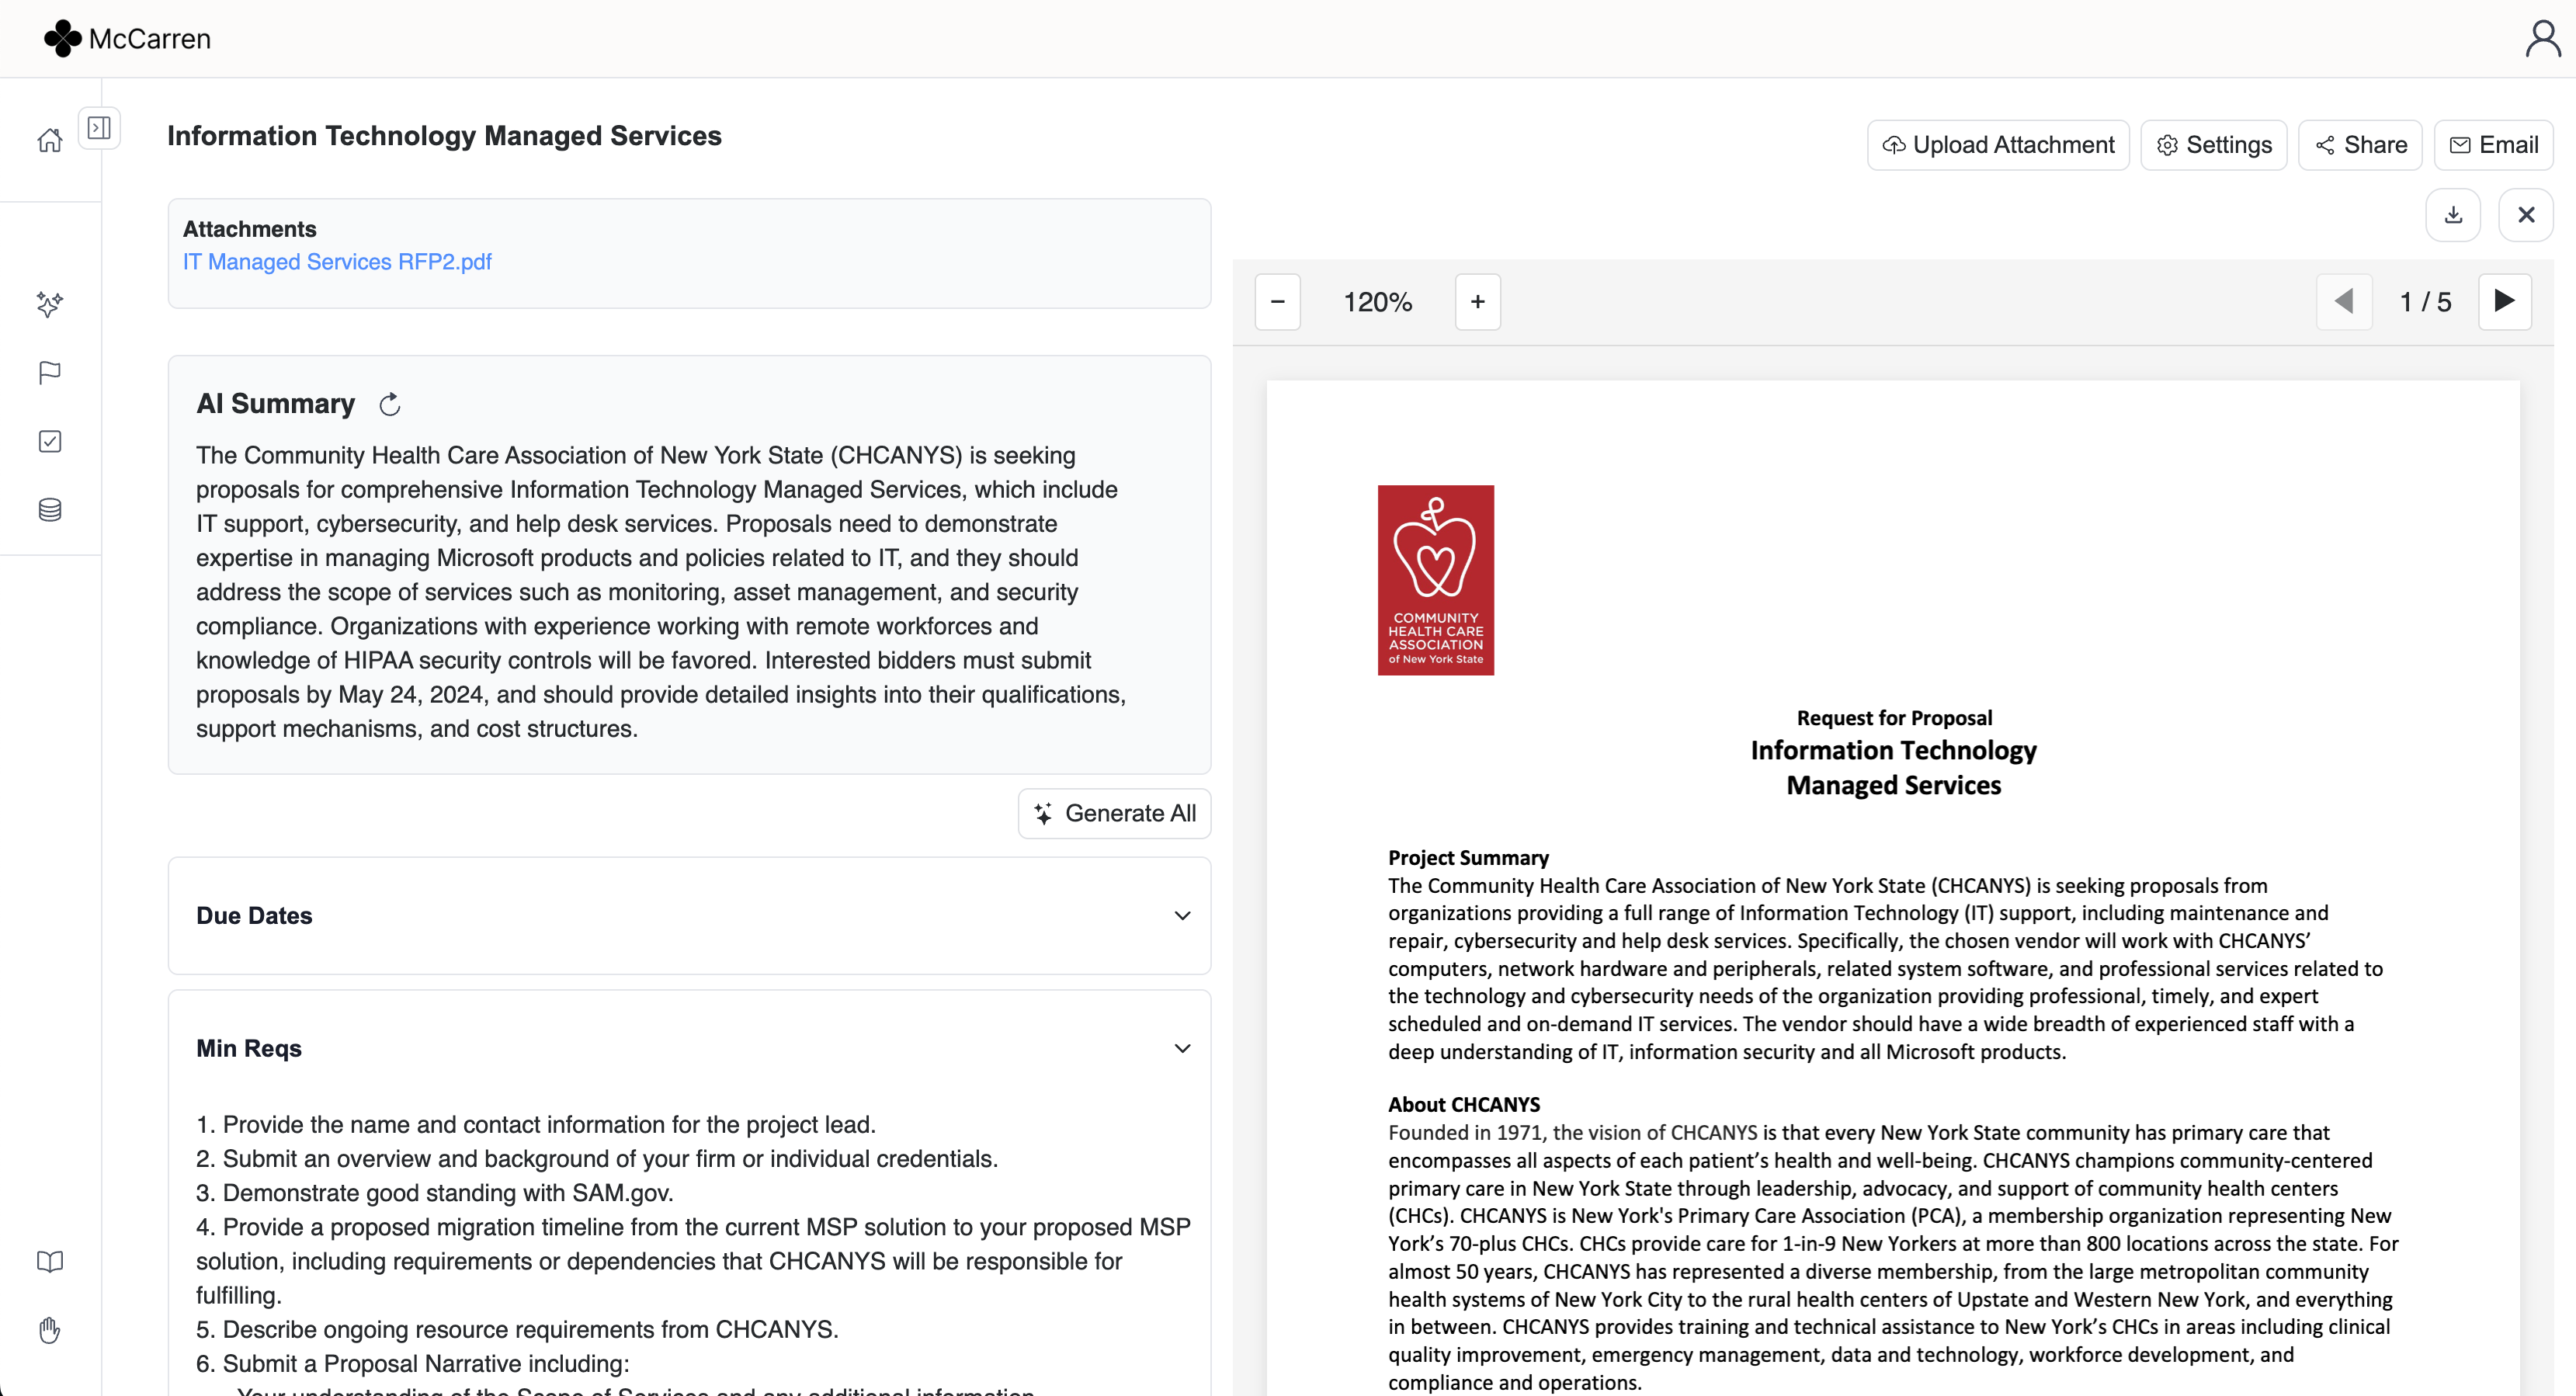The image size is (2576, 1396).
Task: Click Upload Attachment button
Action: 1998,145
